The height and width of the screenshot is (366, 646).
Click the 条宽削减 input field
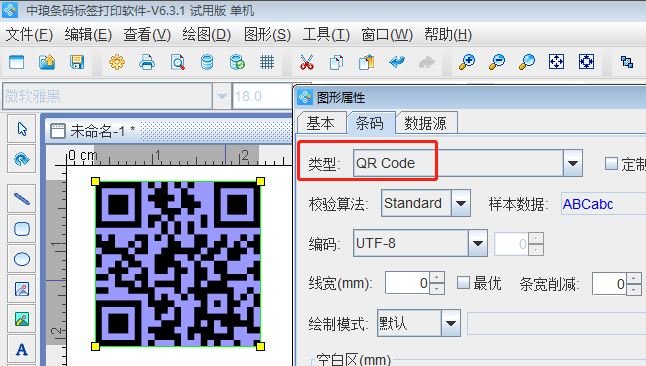pos(609,284)
